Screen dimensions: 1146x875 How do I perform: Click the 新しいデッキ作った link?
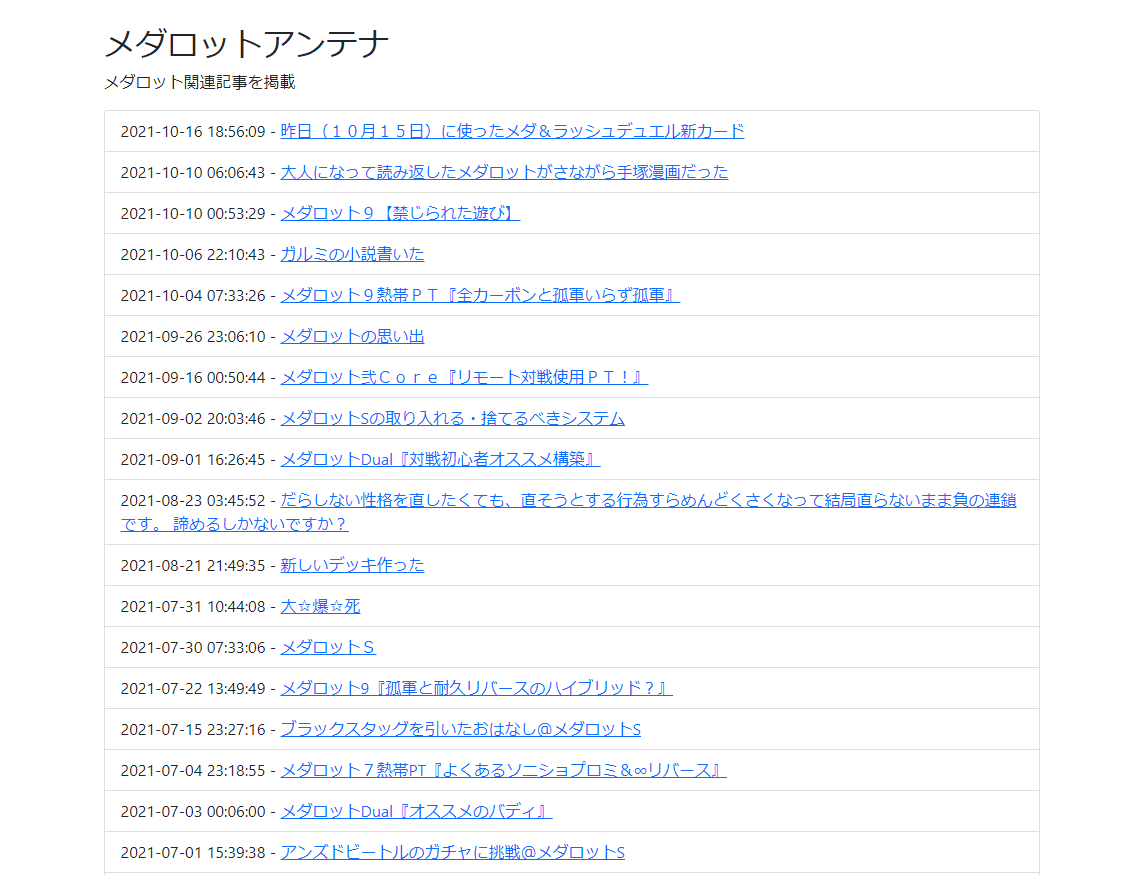coord(352,565)
